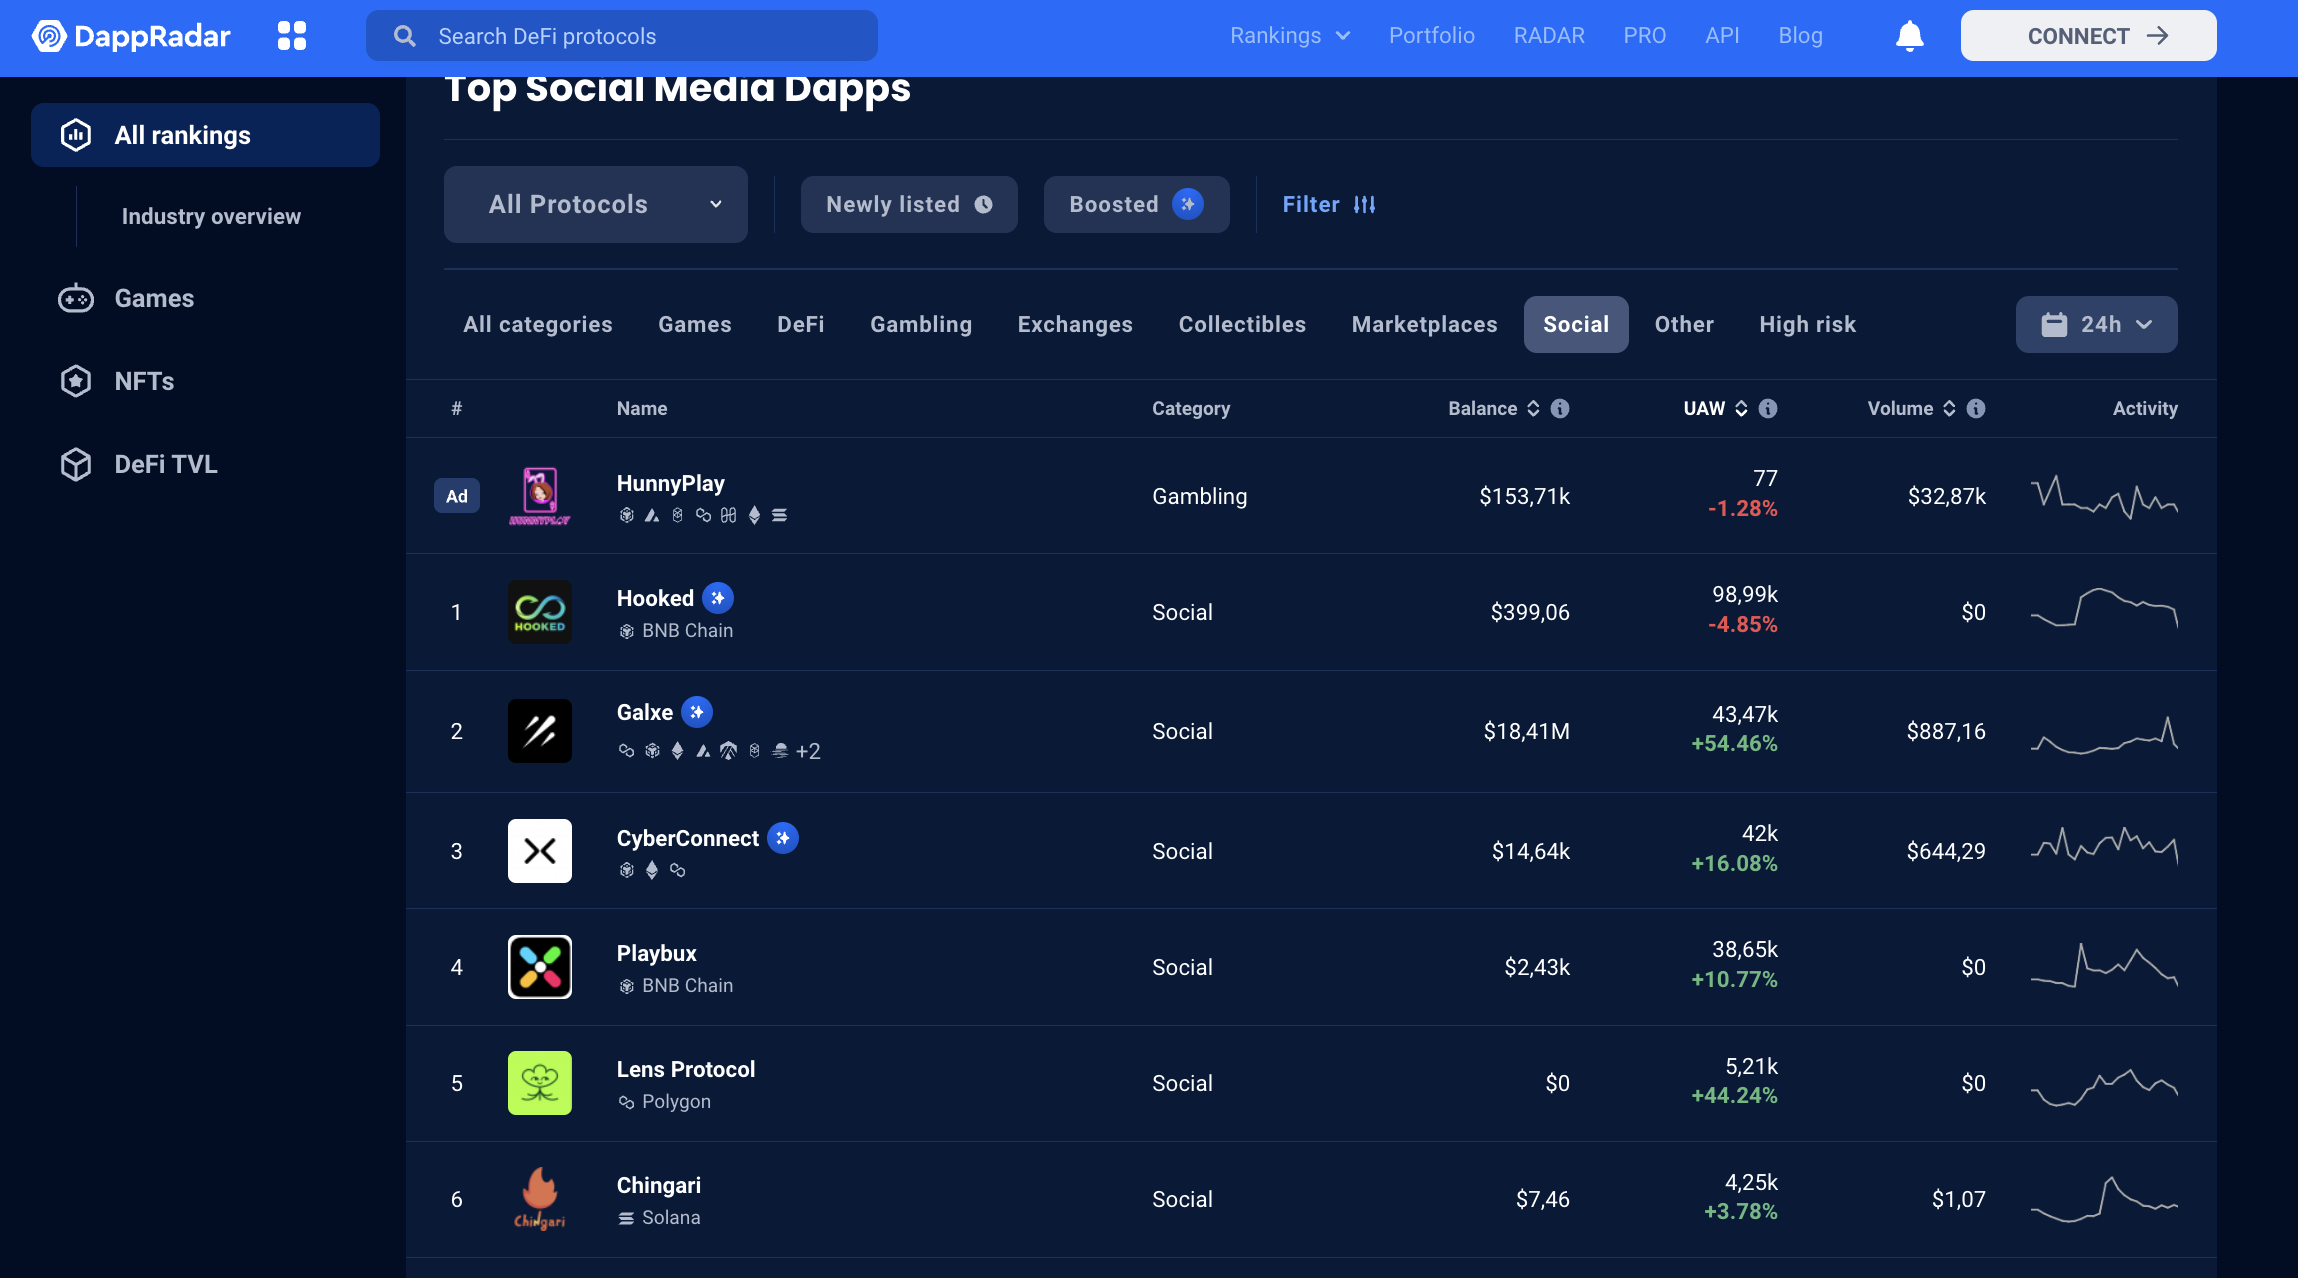The height and width of the screenshot is (1278, 2298).
Task: Click the UAW info icon
Action: (x=1767, y=408)
